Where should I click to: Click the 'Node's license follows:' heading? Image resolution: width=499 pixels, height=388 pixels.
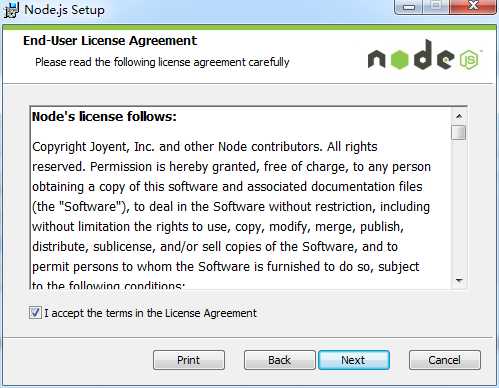tap(104, 117)
